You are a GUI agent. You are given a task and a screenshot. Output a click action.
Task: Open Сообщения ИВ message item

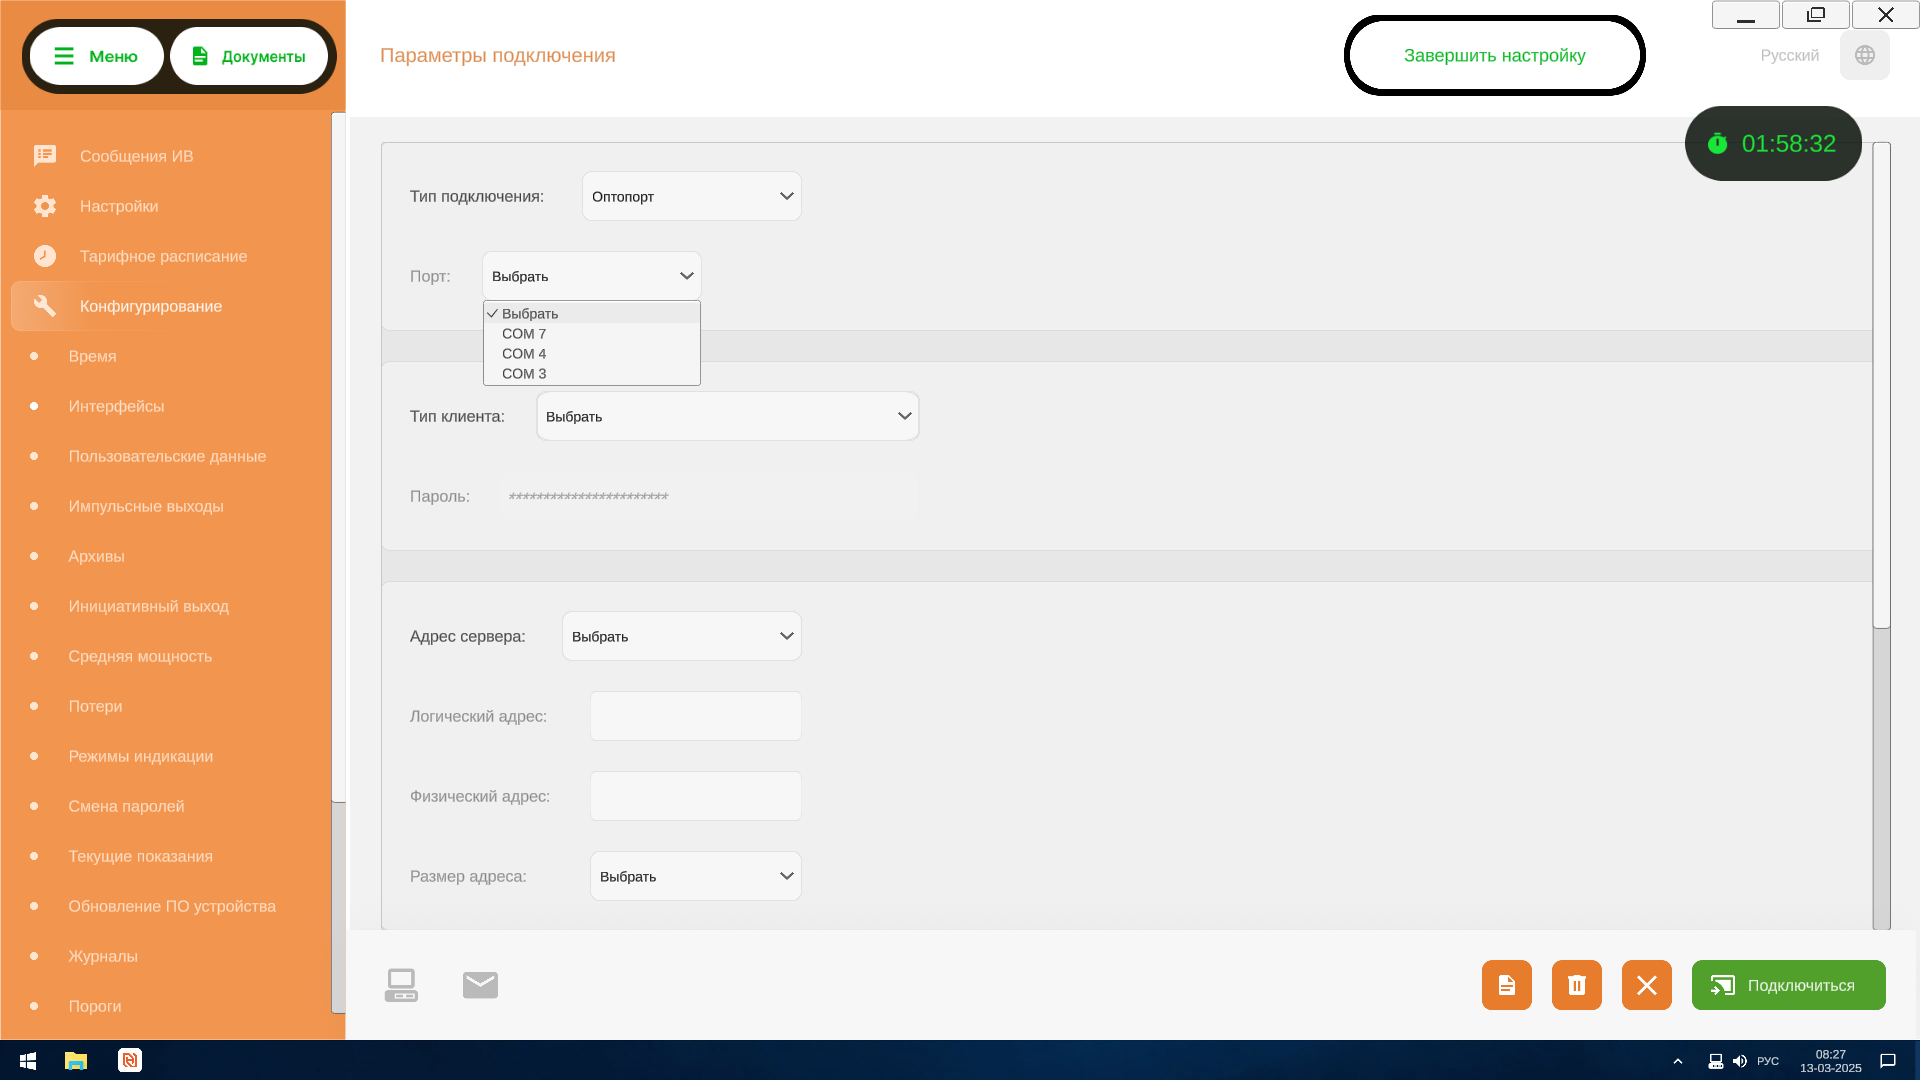point(136,156)
